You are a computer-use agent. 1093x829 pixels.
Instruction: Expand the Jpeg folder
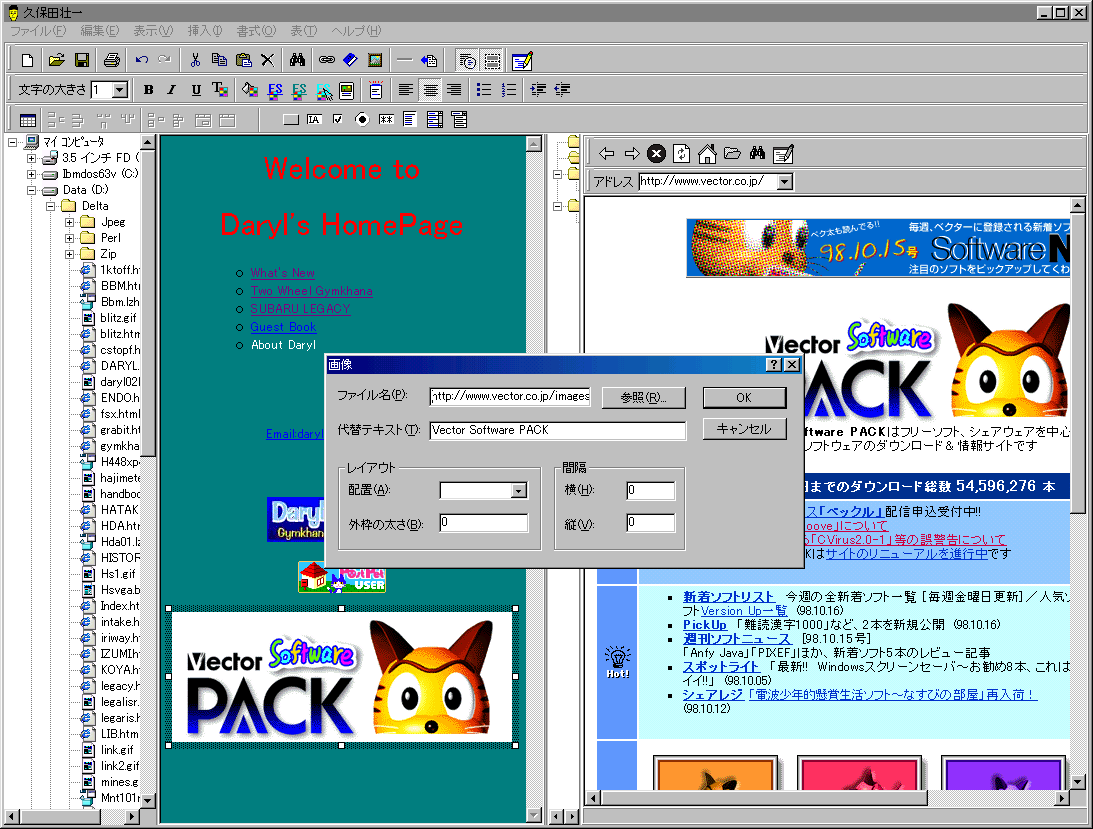click(x=70, y=222)
